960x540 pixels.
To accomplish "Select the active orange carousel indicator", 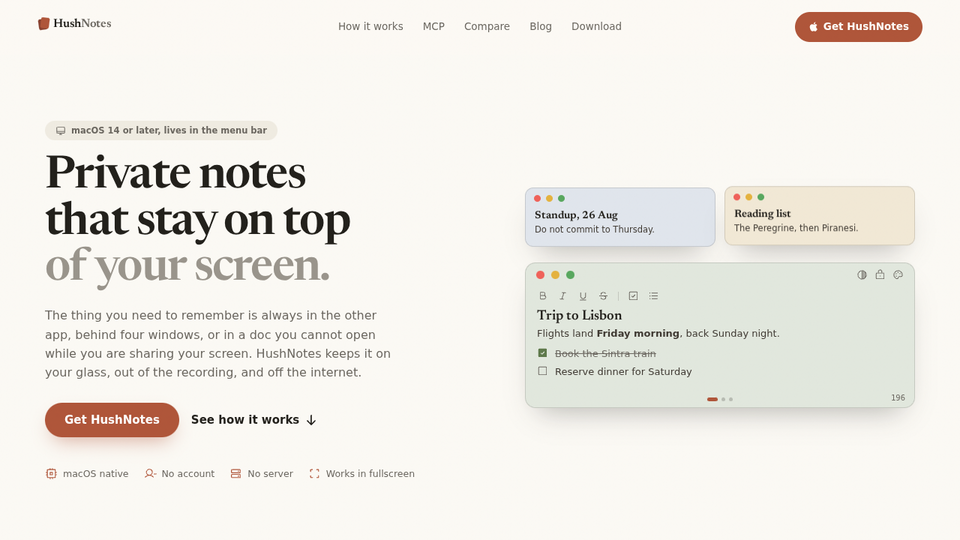I will (x=712, y=399).
